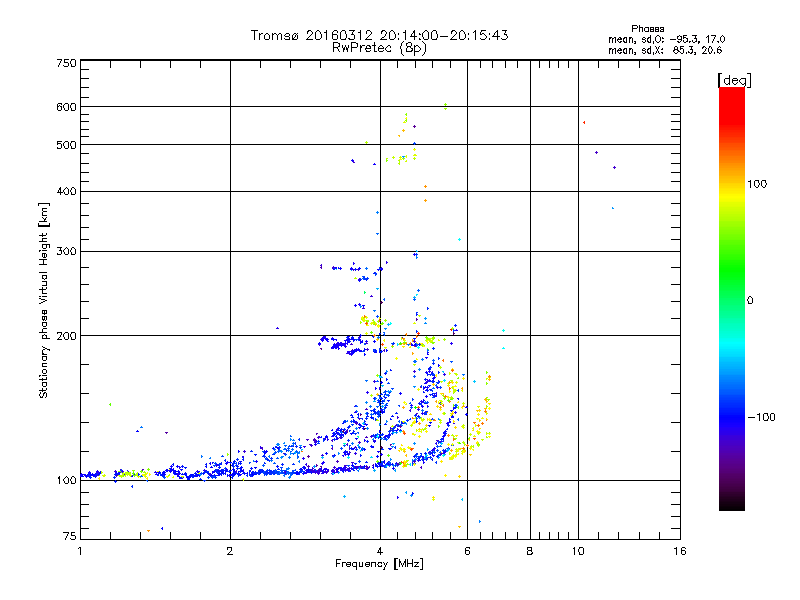Click the cyan data point near 7 MHz, 200 km
This screenshot has width=800, height=600.
tap(504, 331)
